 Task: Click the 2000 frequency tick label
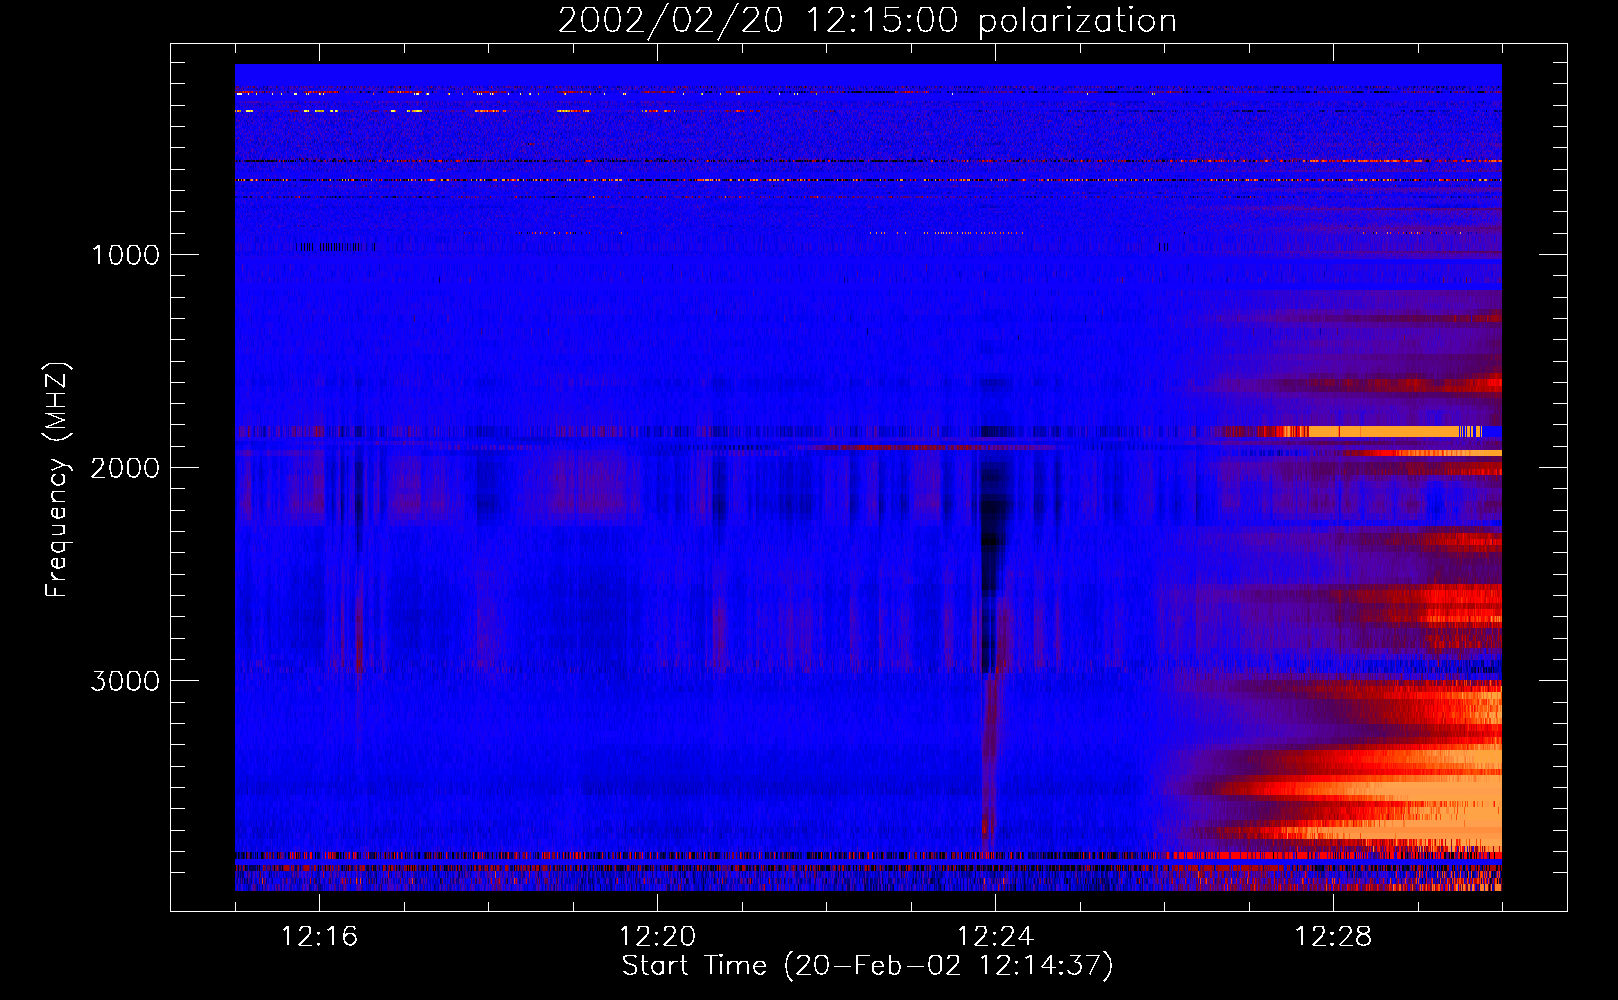[125, 468]
